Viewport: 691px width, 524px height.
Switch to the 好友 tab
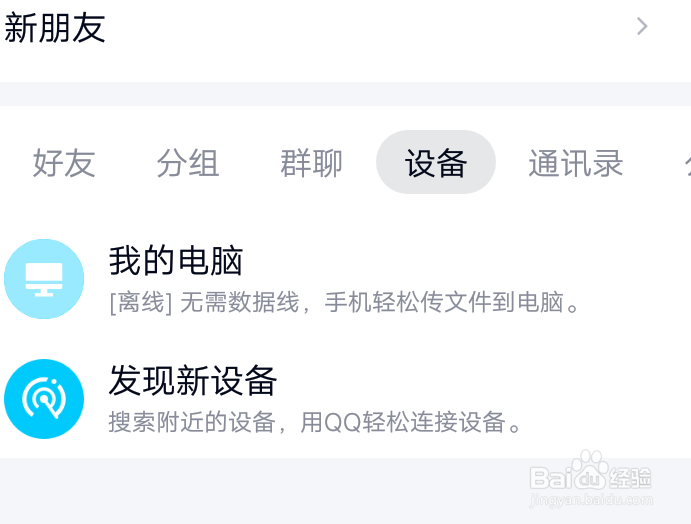(64, 163)
